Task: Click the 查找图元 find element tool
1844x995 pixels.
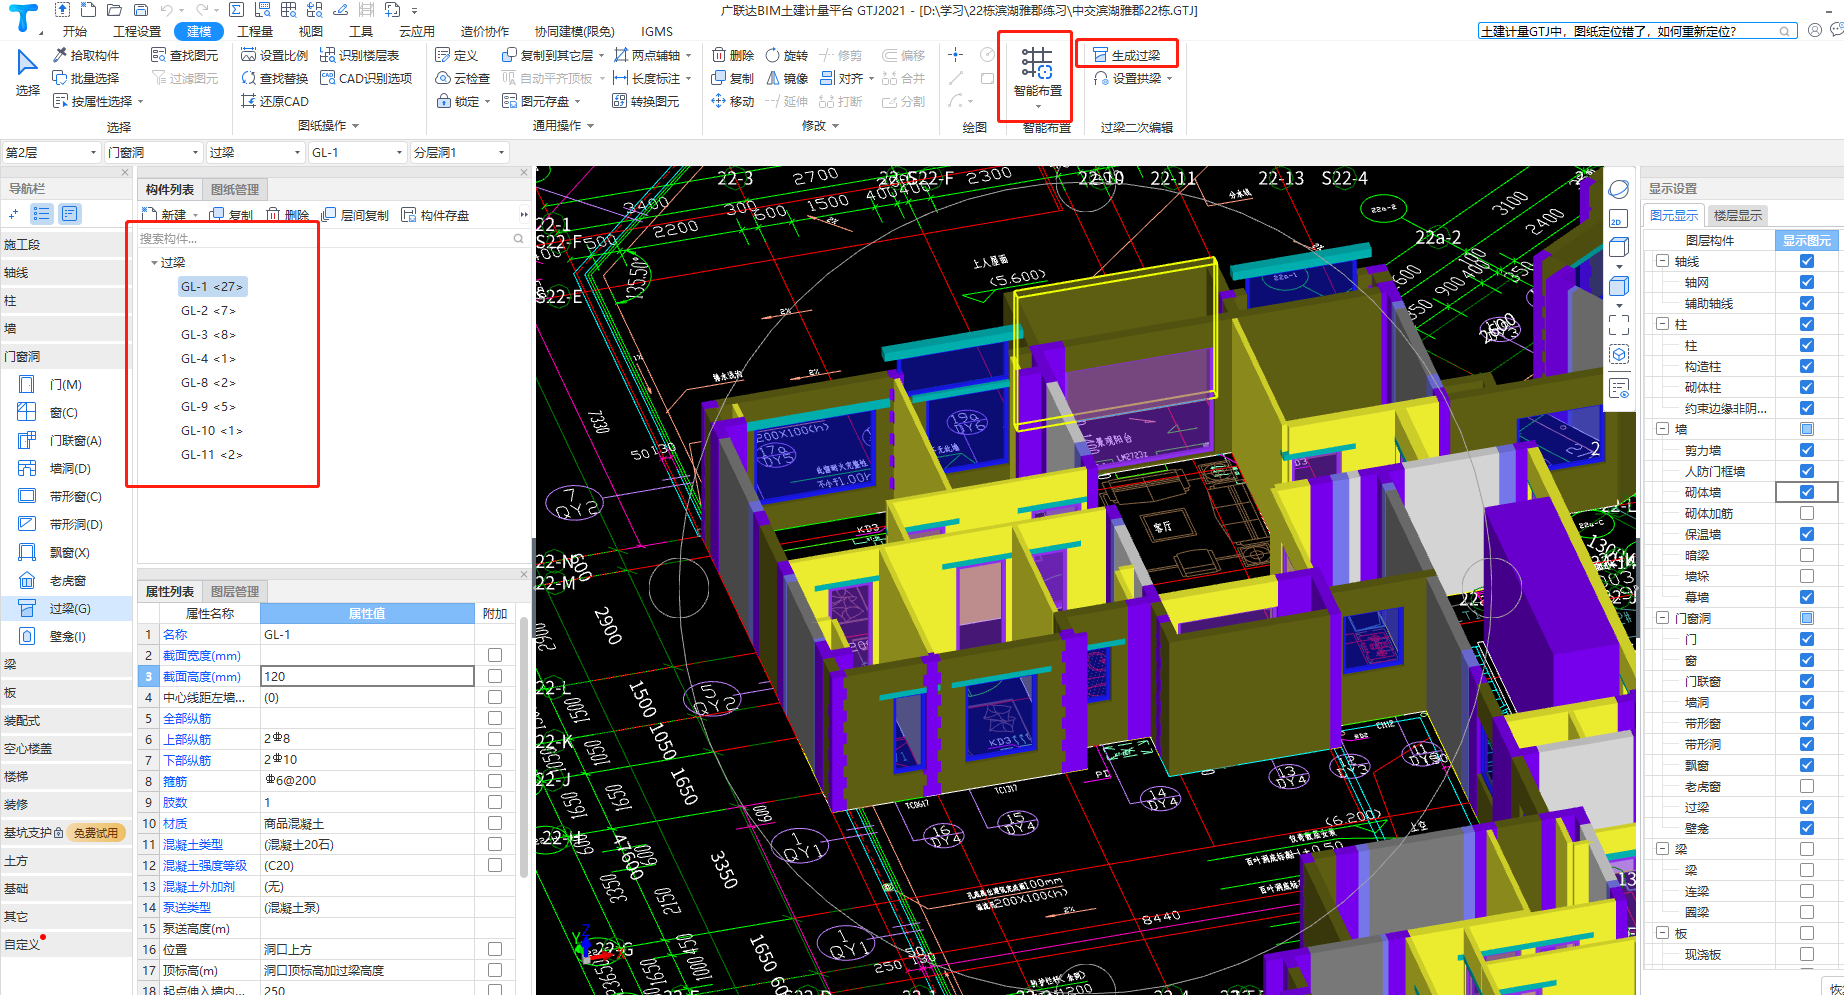Action: 185,55
